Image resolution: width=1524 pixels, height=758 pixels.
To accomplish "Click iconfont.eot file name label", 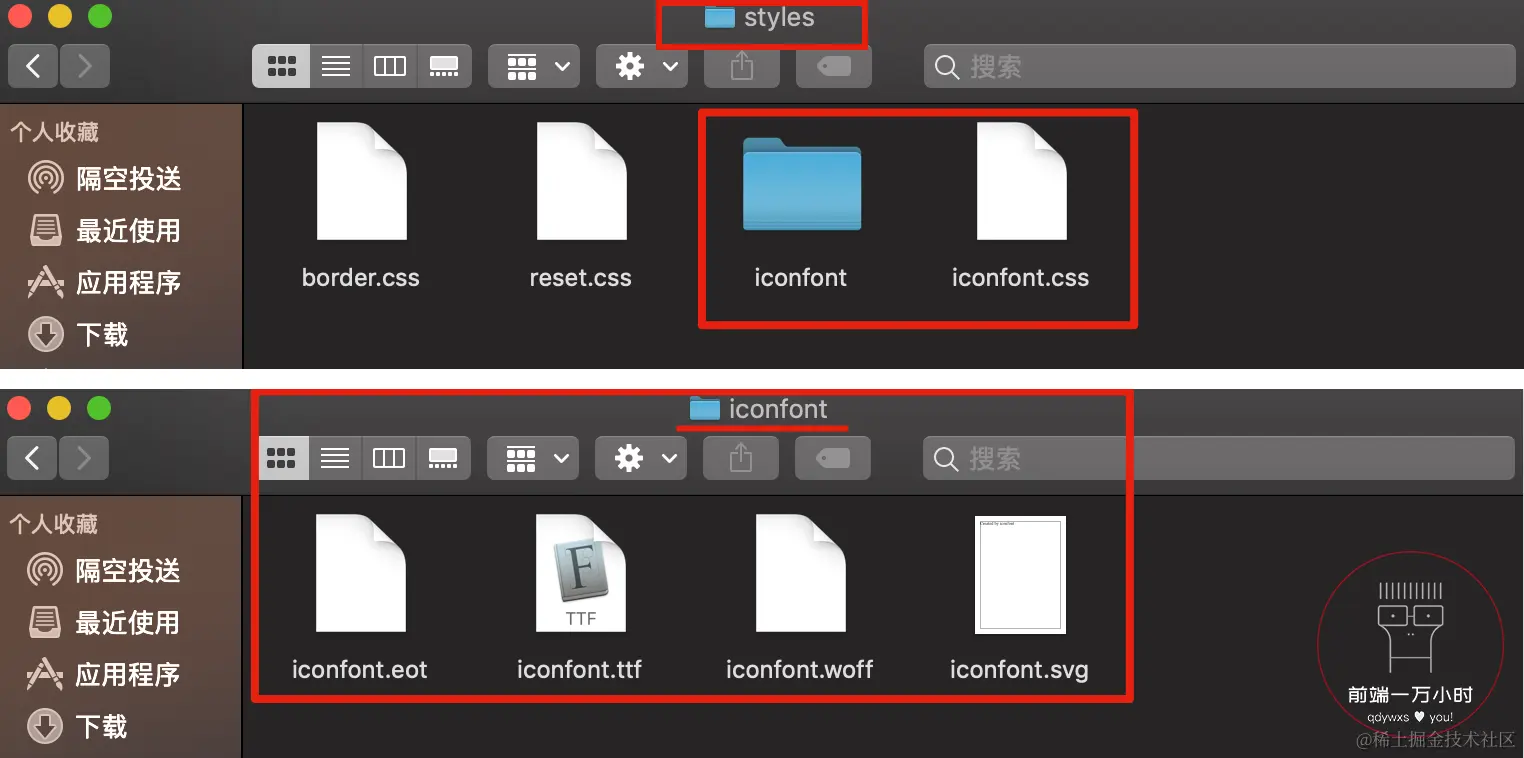I will (x=360, y=670).
